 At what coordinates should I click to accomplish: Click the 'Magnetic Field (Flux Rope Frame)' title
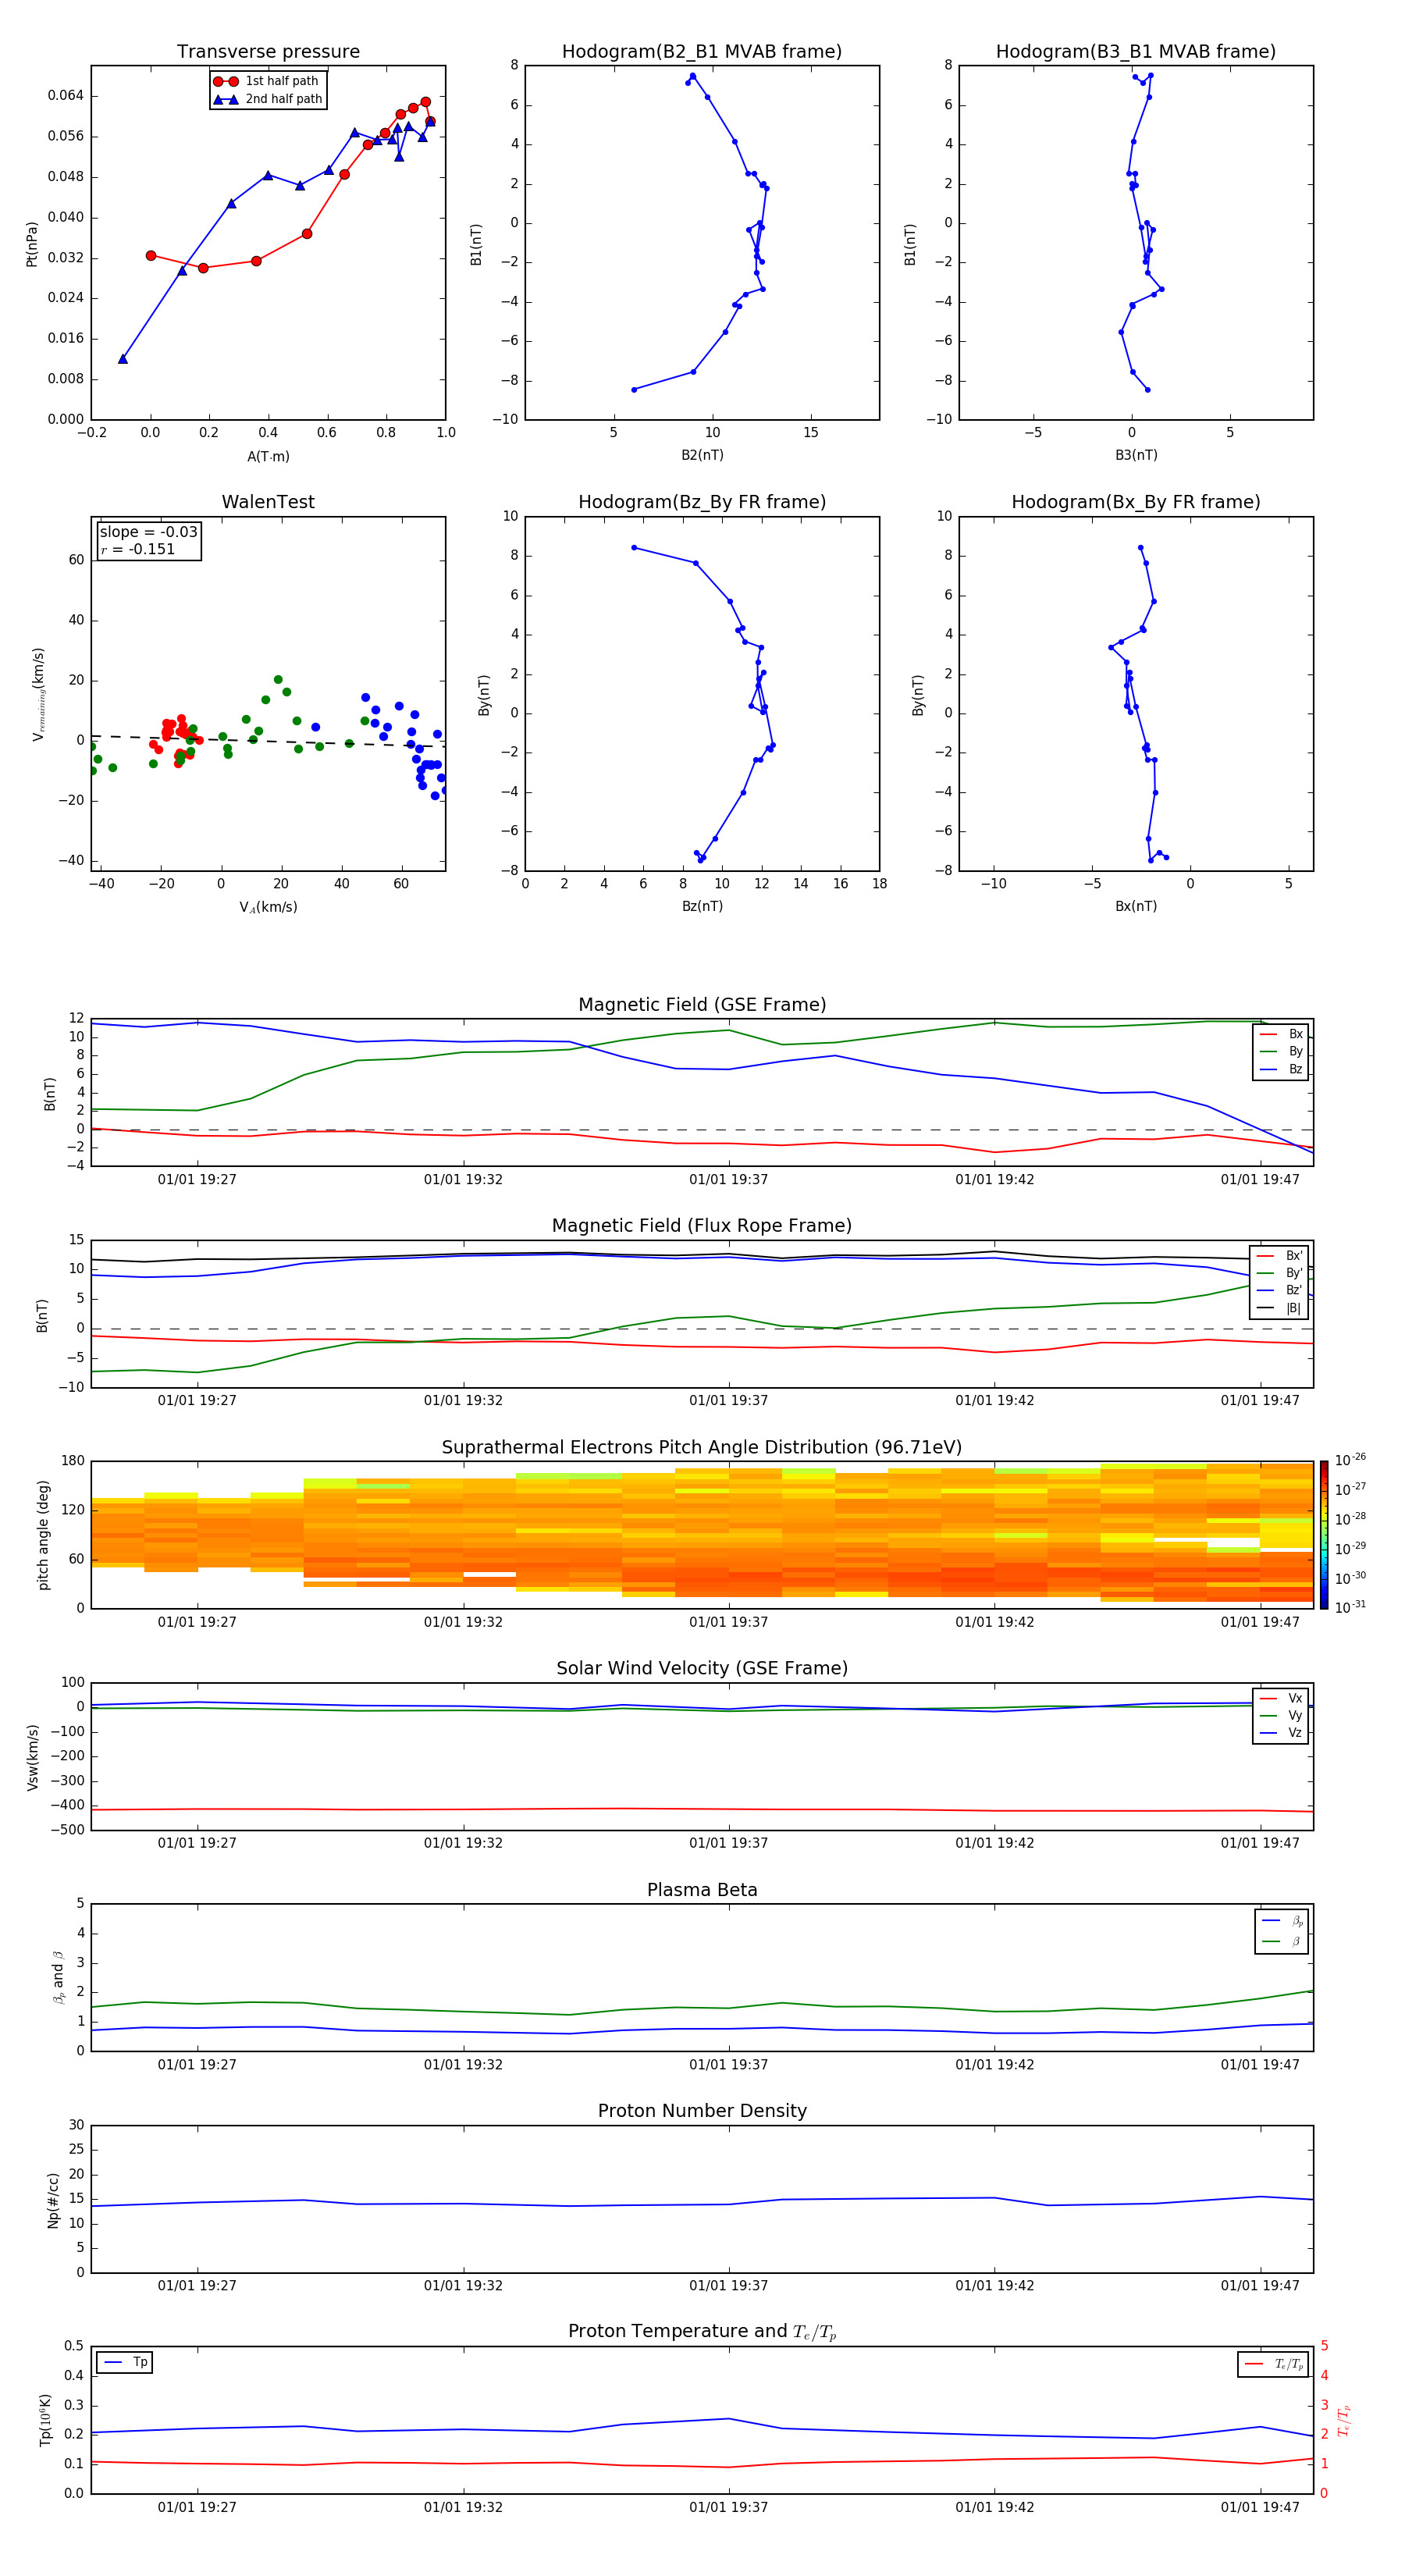click(702, 1226)
